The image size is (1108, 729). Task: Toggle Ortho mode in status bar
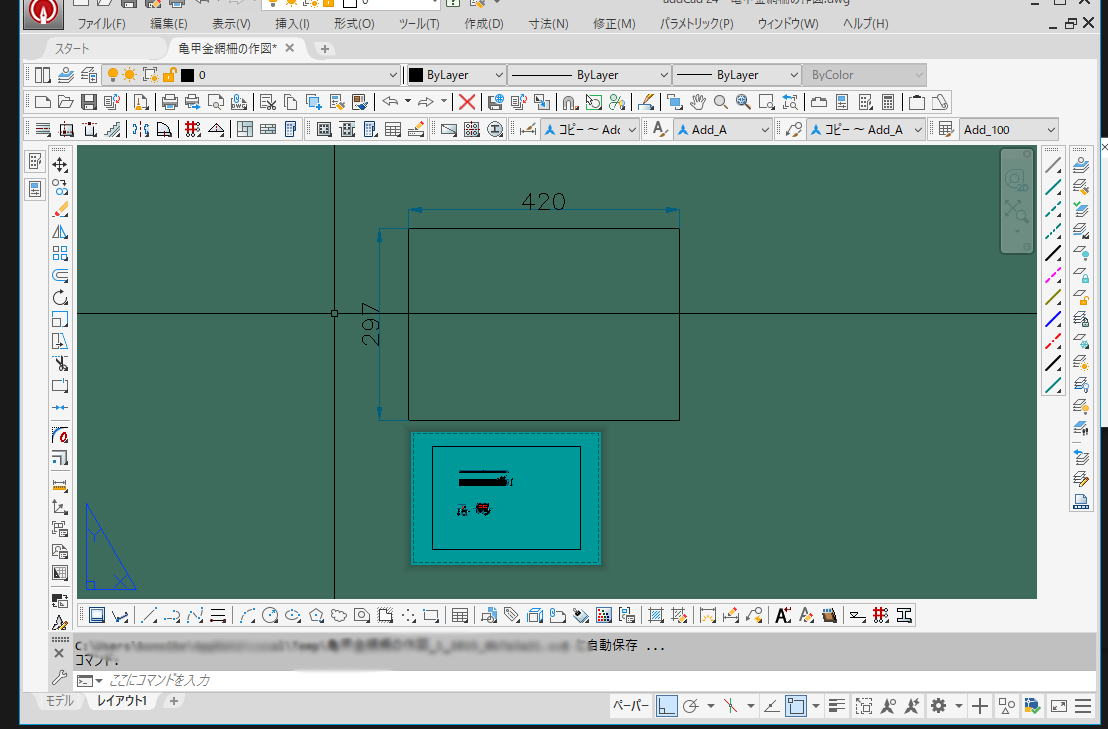coord(666,706)
